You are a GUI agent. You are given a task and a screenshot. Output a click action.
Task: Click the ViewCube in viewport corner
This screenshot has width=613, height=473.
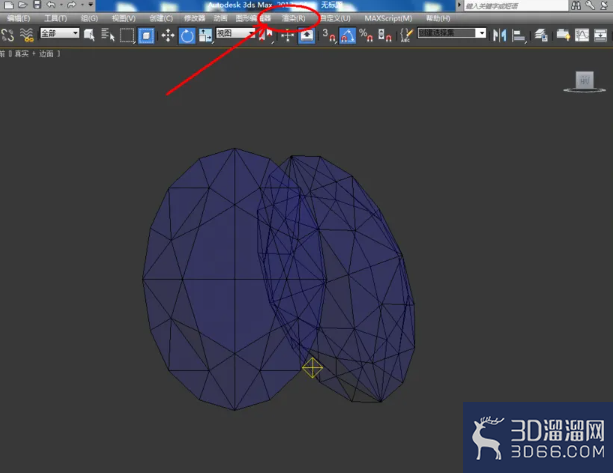click(584, 82)
